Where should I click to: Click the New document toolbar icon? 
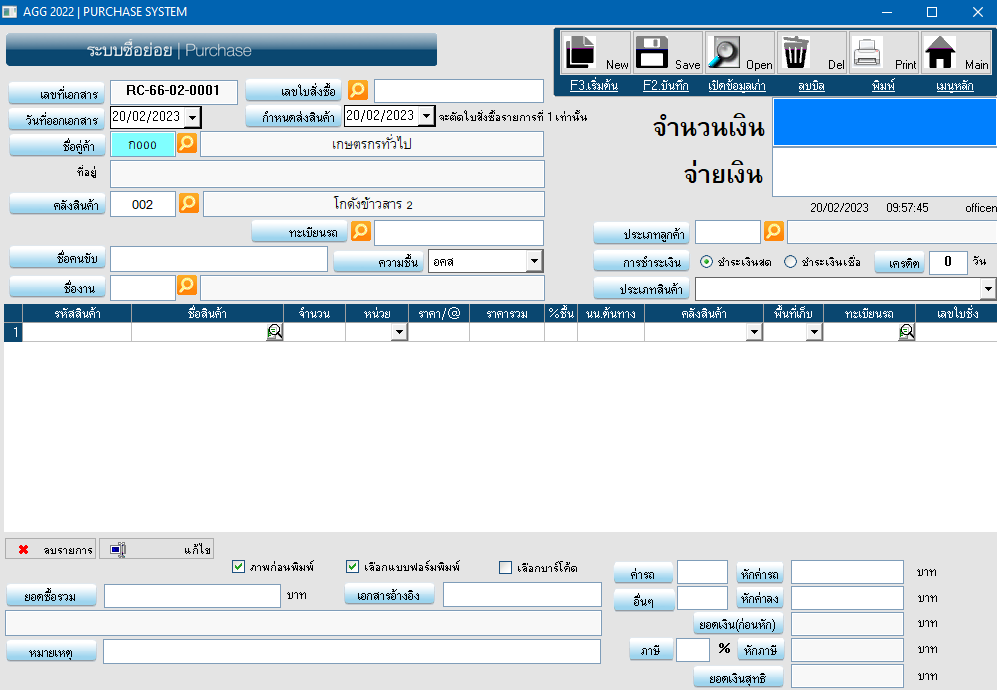click(x=595, y=52)
